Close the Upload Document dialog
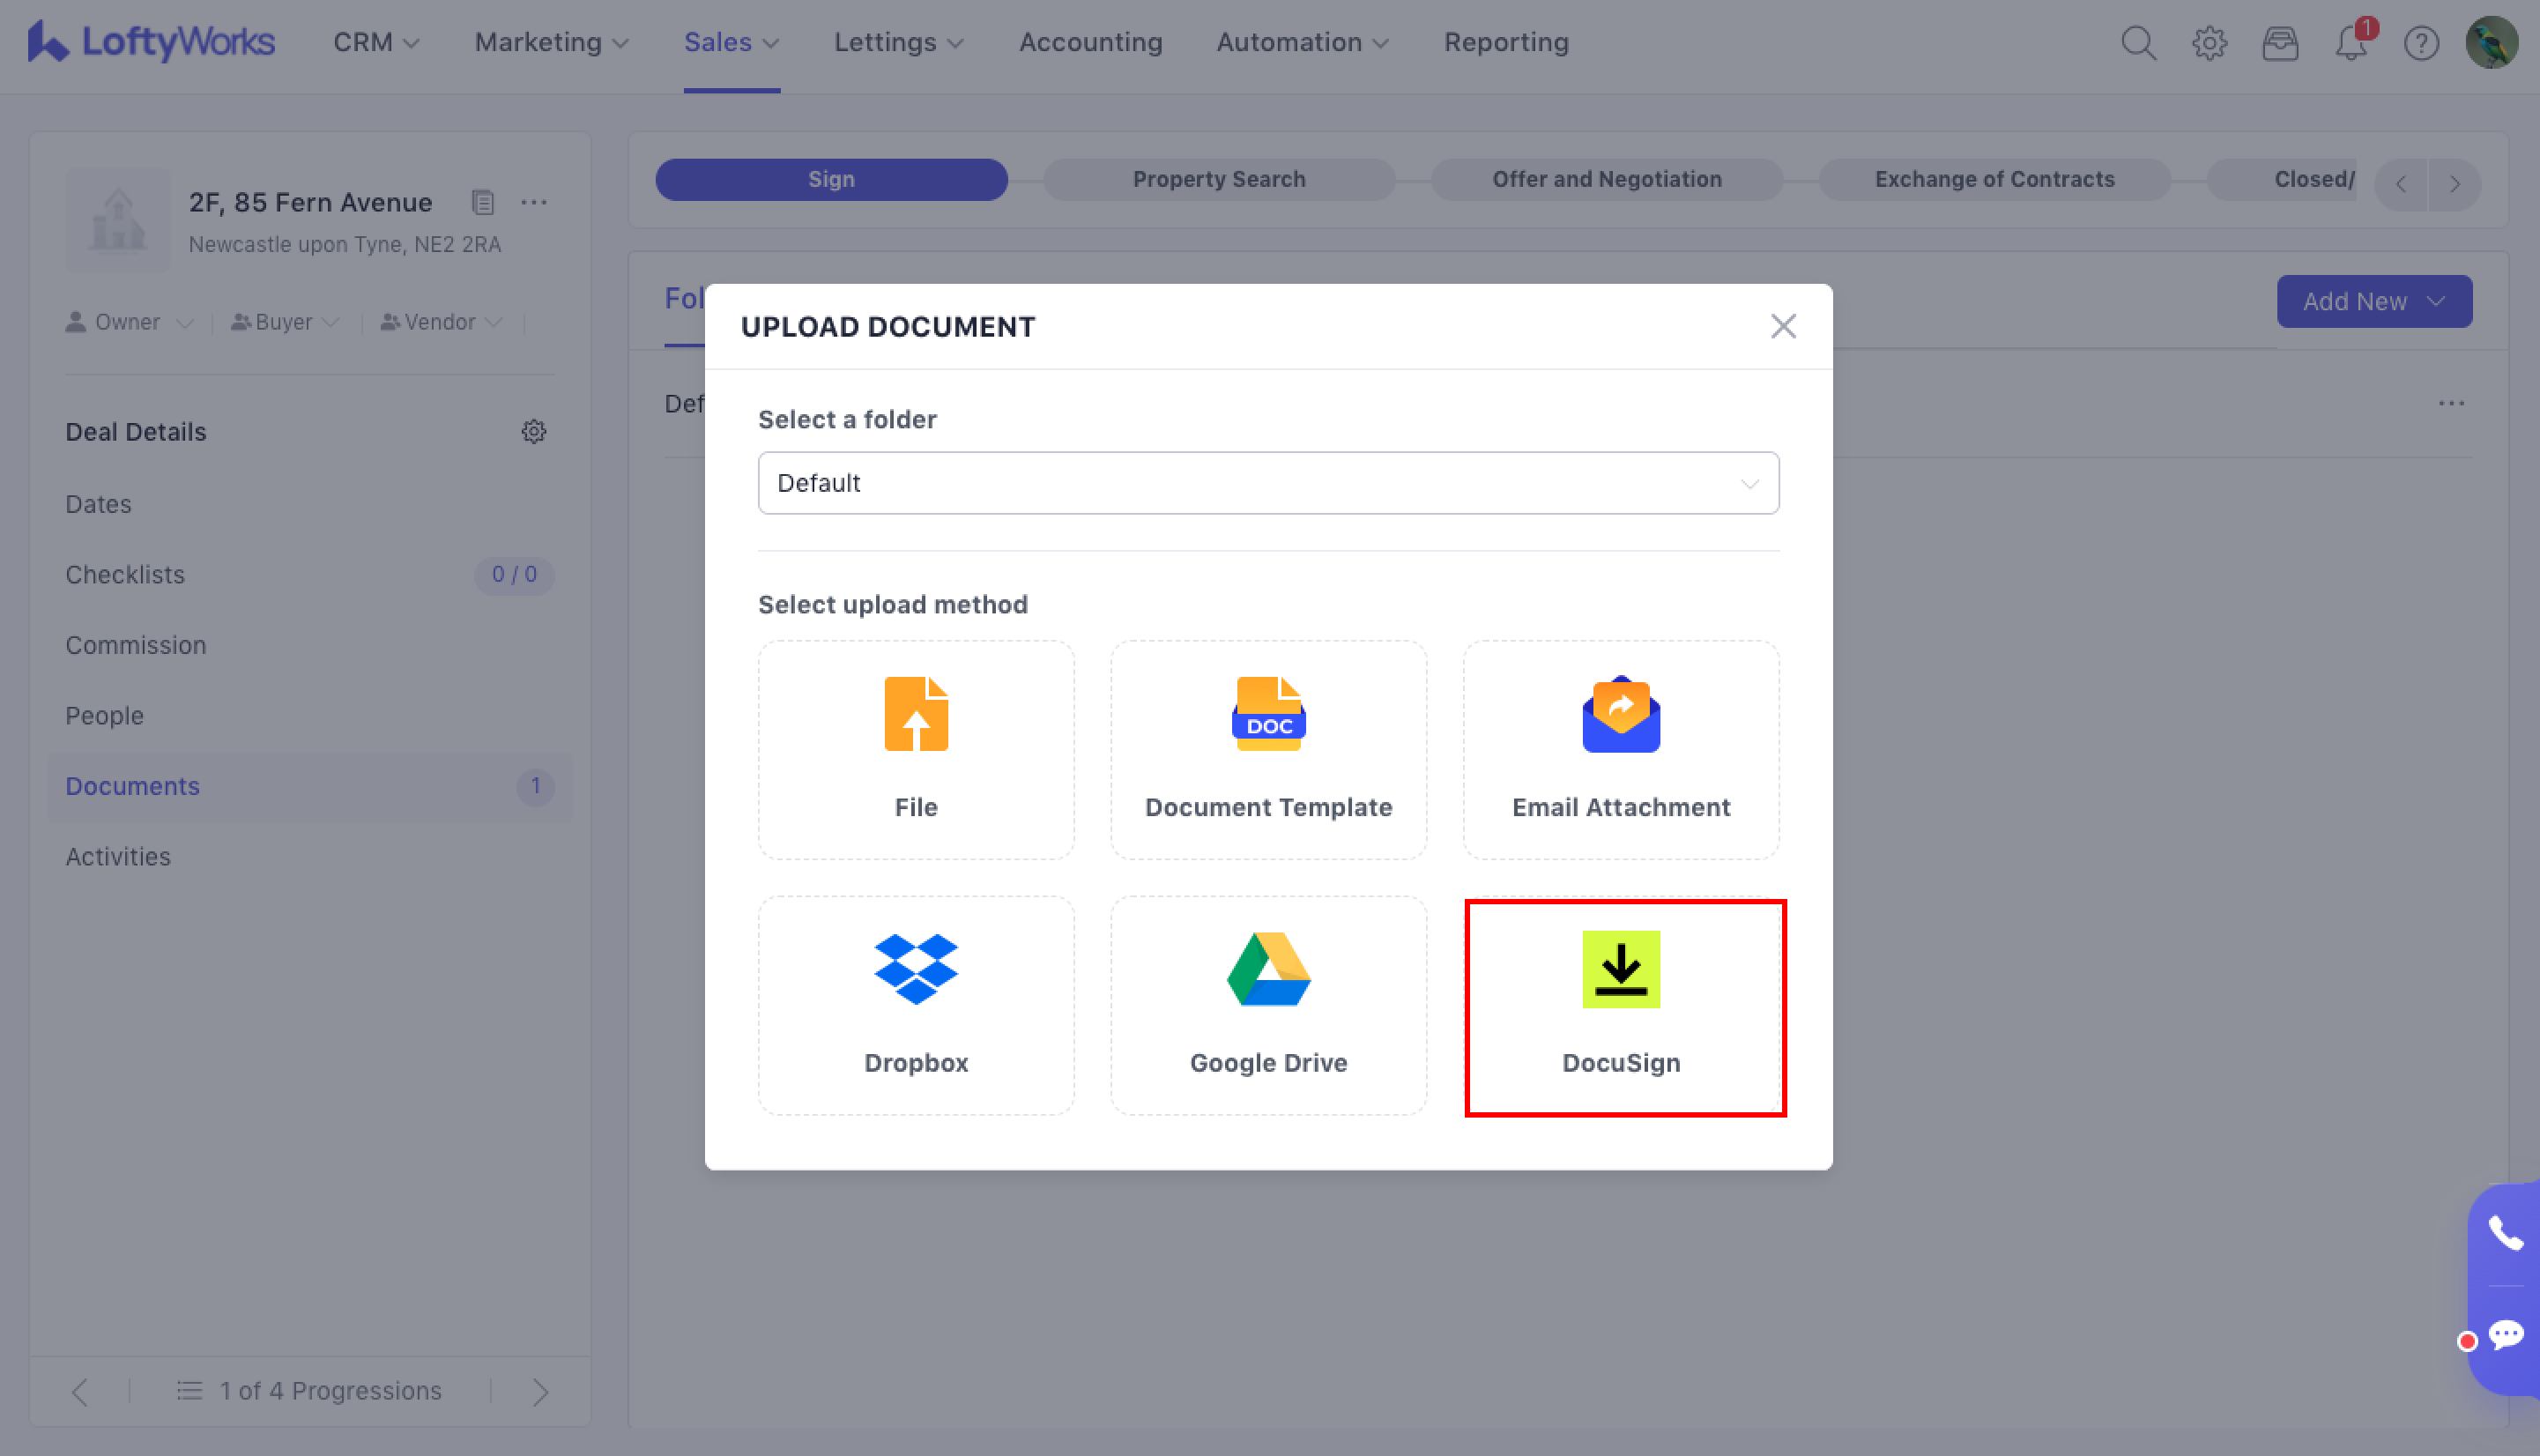 click(x=1782, y=326)
